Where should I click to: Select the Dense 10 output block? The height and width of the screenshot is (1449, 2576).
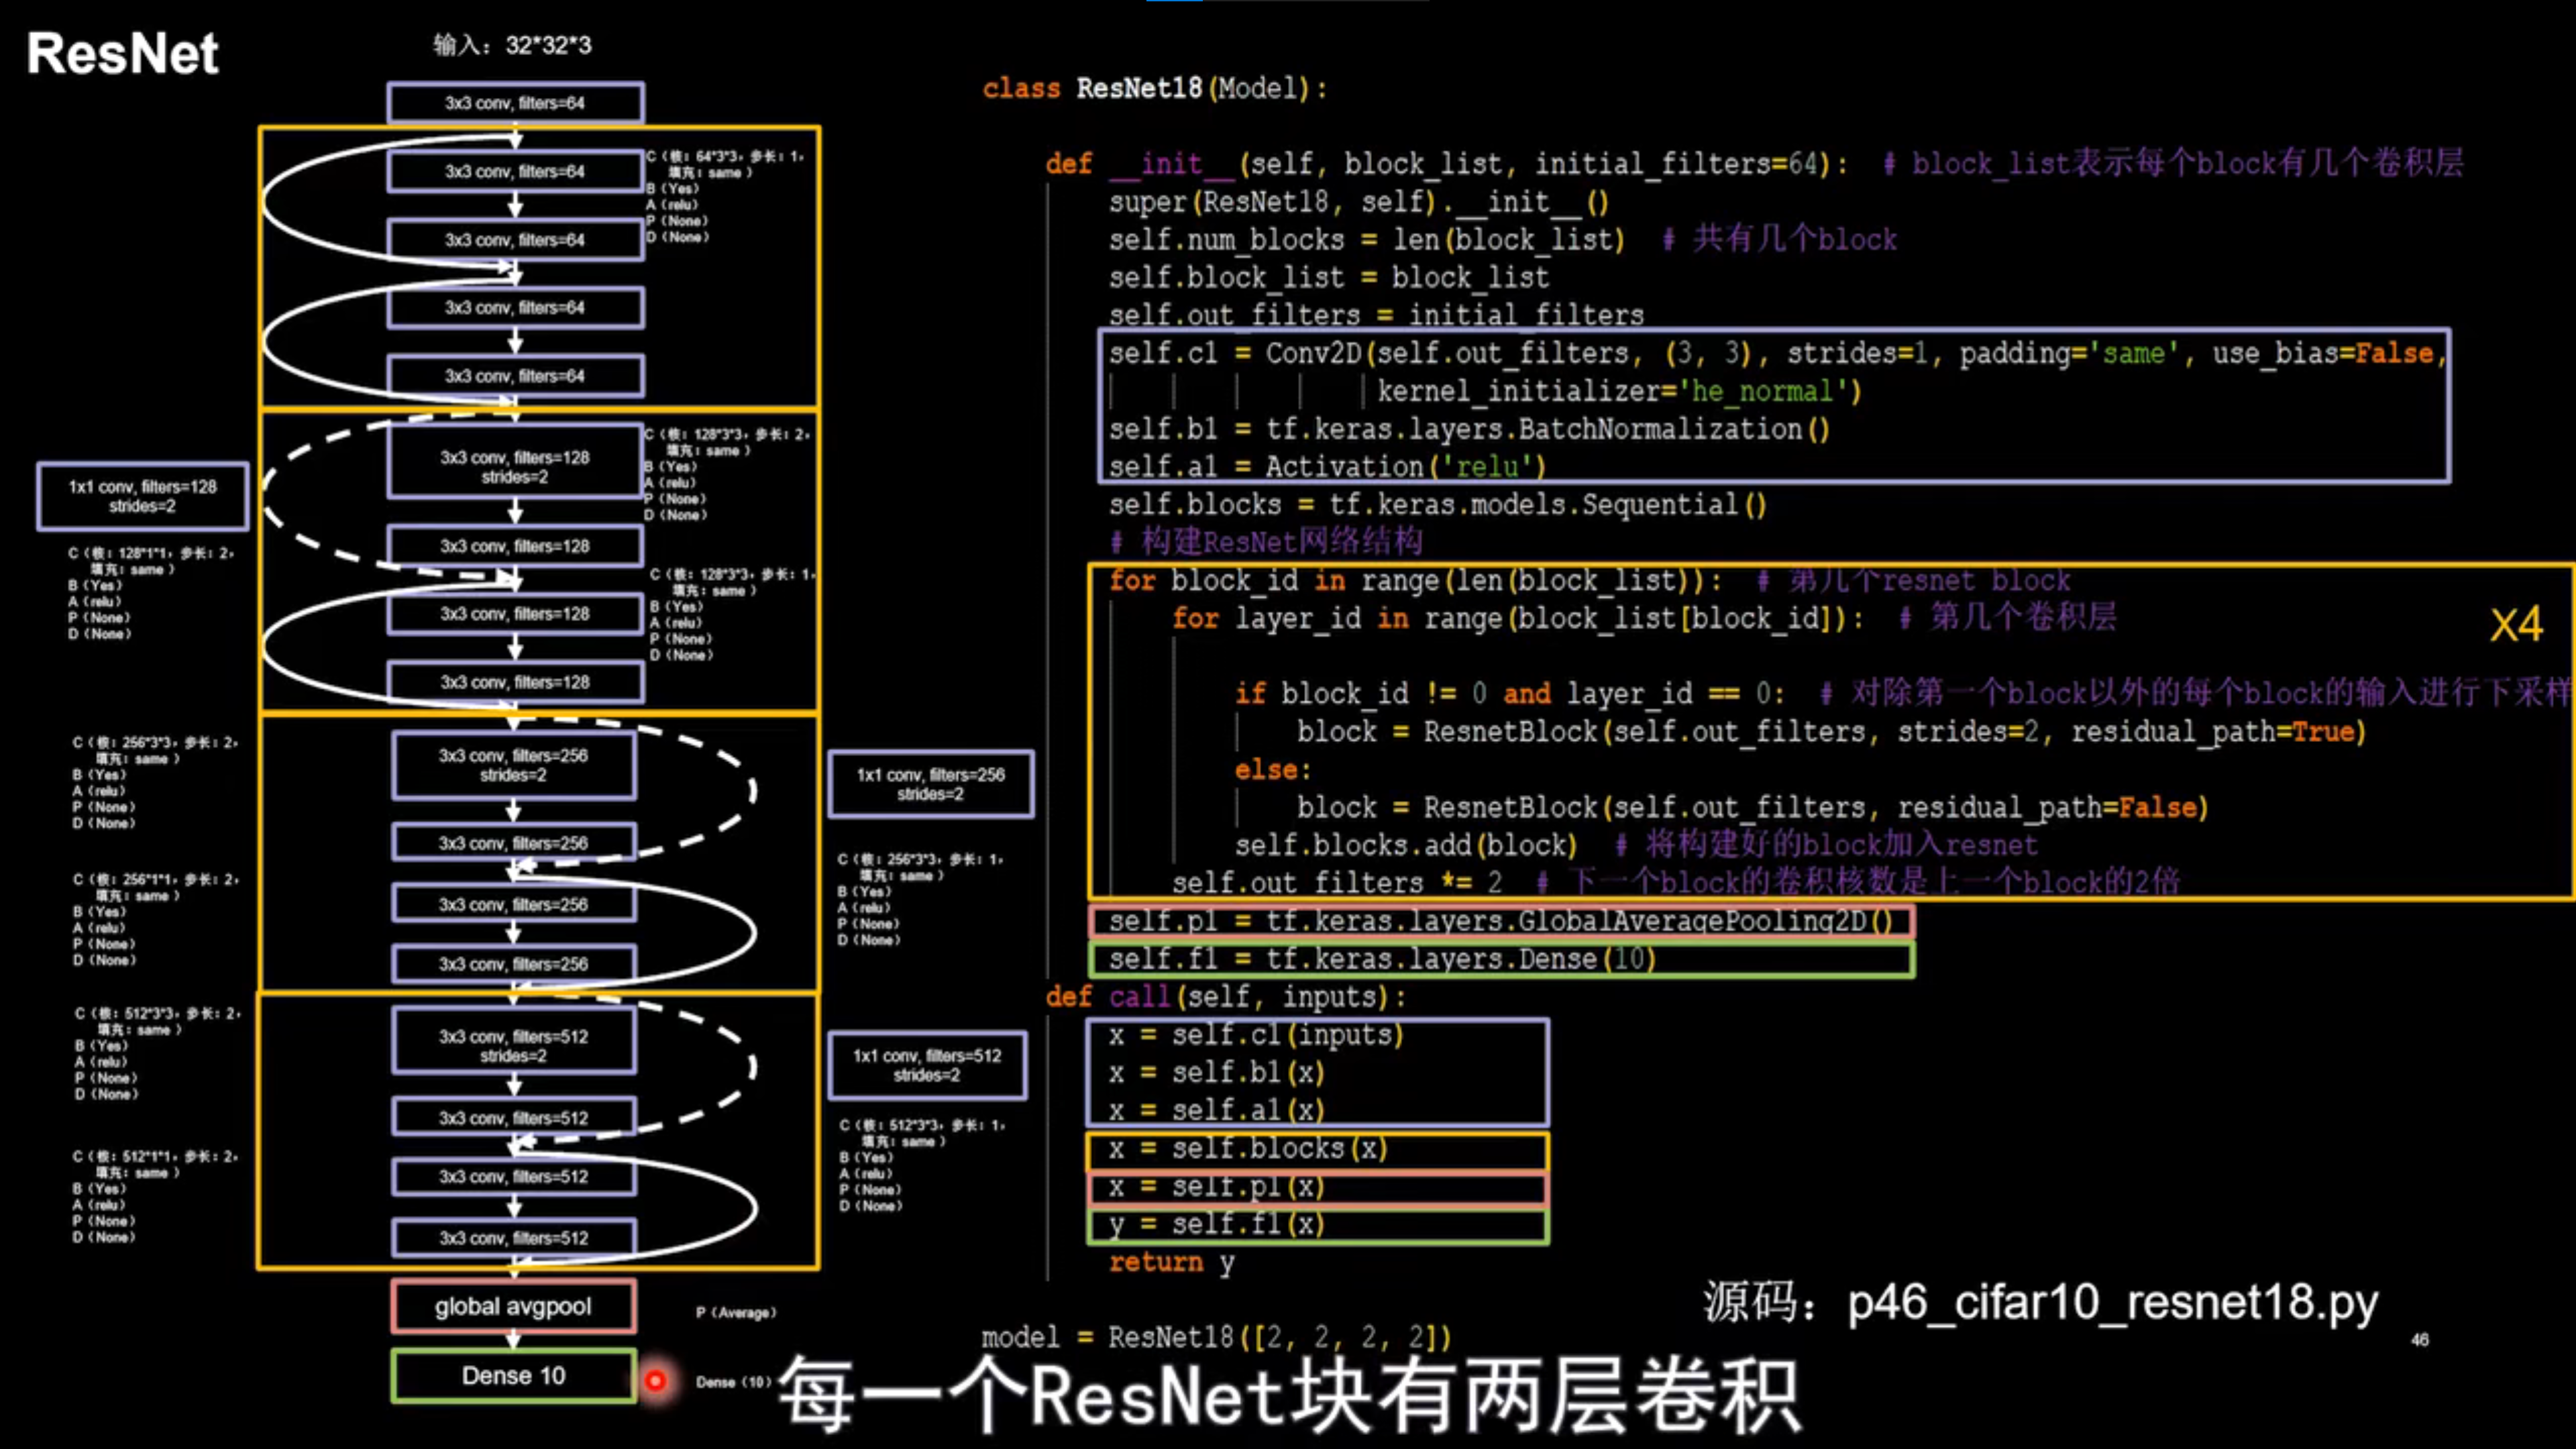(513, 1376)
